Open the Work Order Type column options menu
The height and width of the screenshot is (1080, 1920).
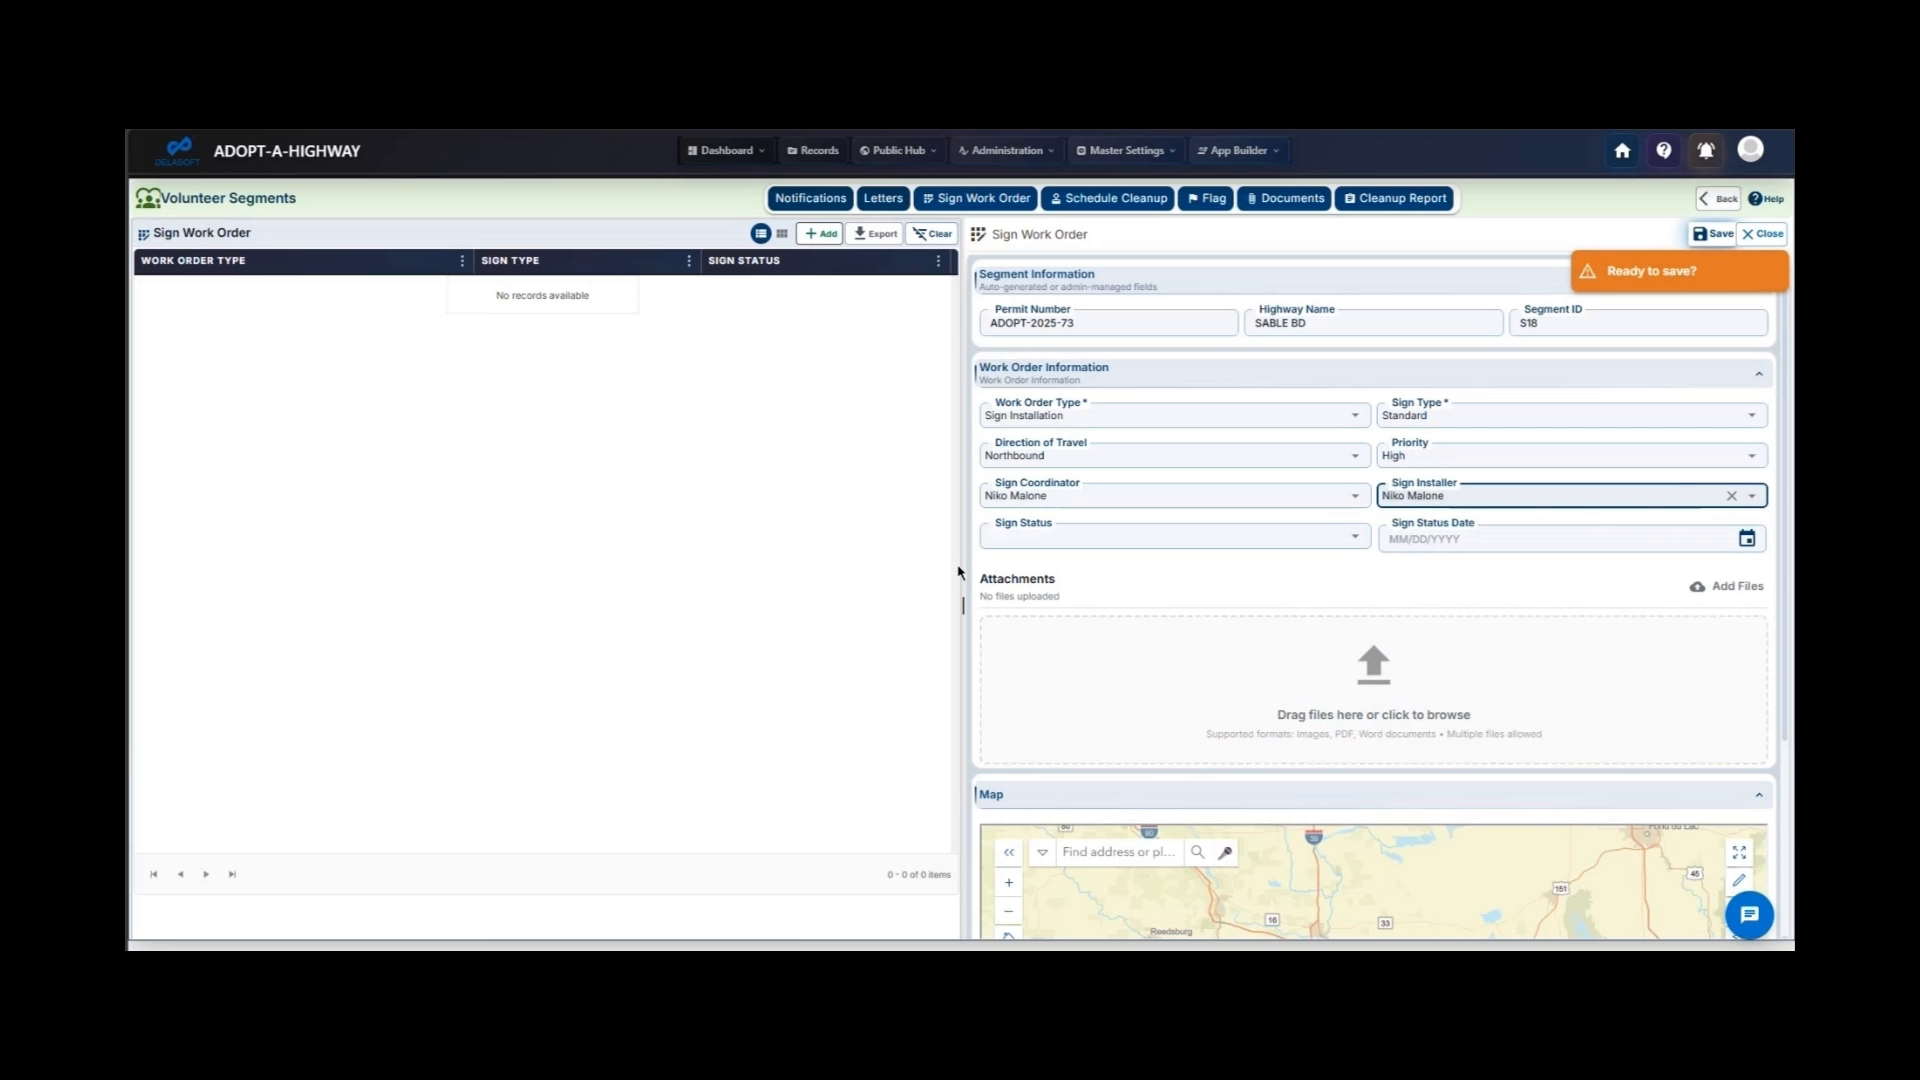click(461, 260)
